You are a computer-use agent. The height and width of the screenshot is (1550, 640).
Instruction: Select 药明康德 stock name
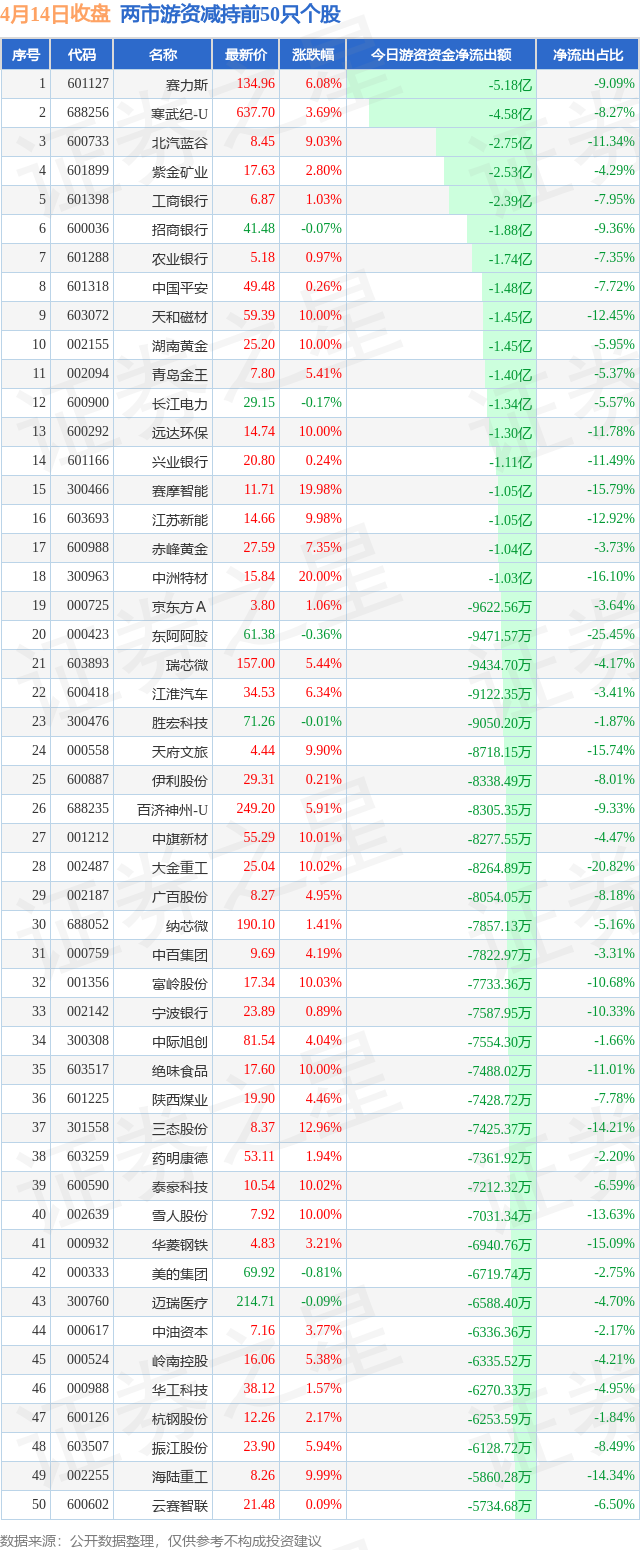coord(180,1158)
